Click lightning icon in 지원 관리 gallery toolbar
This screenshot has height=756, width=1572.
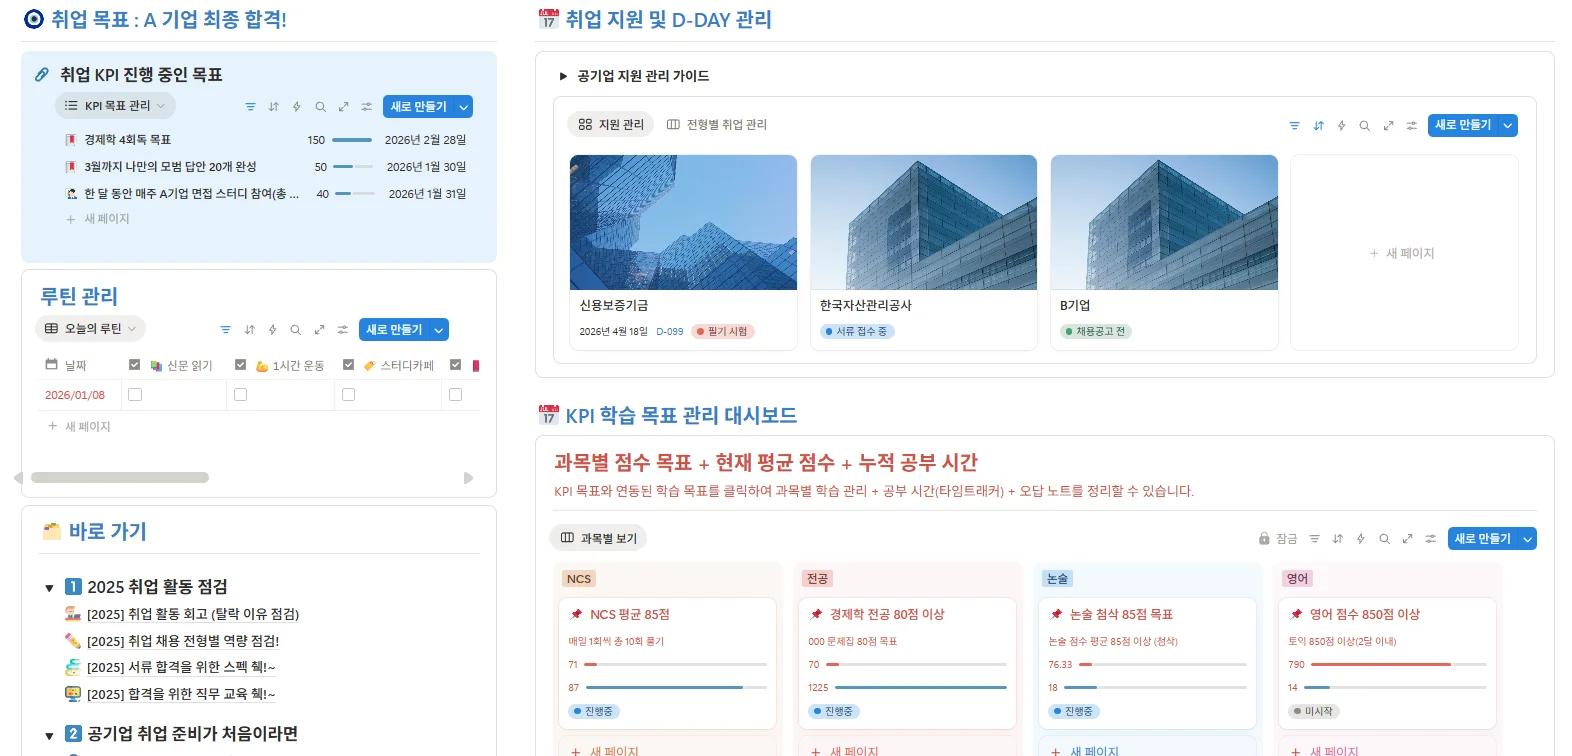coord(1341,126)
